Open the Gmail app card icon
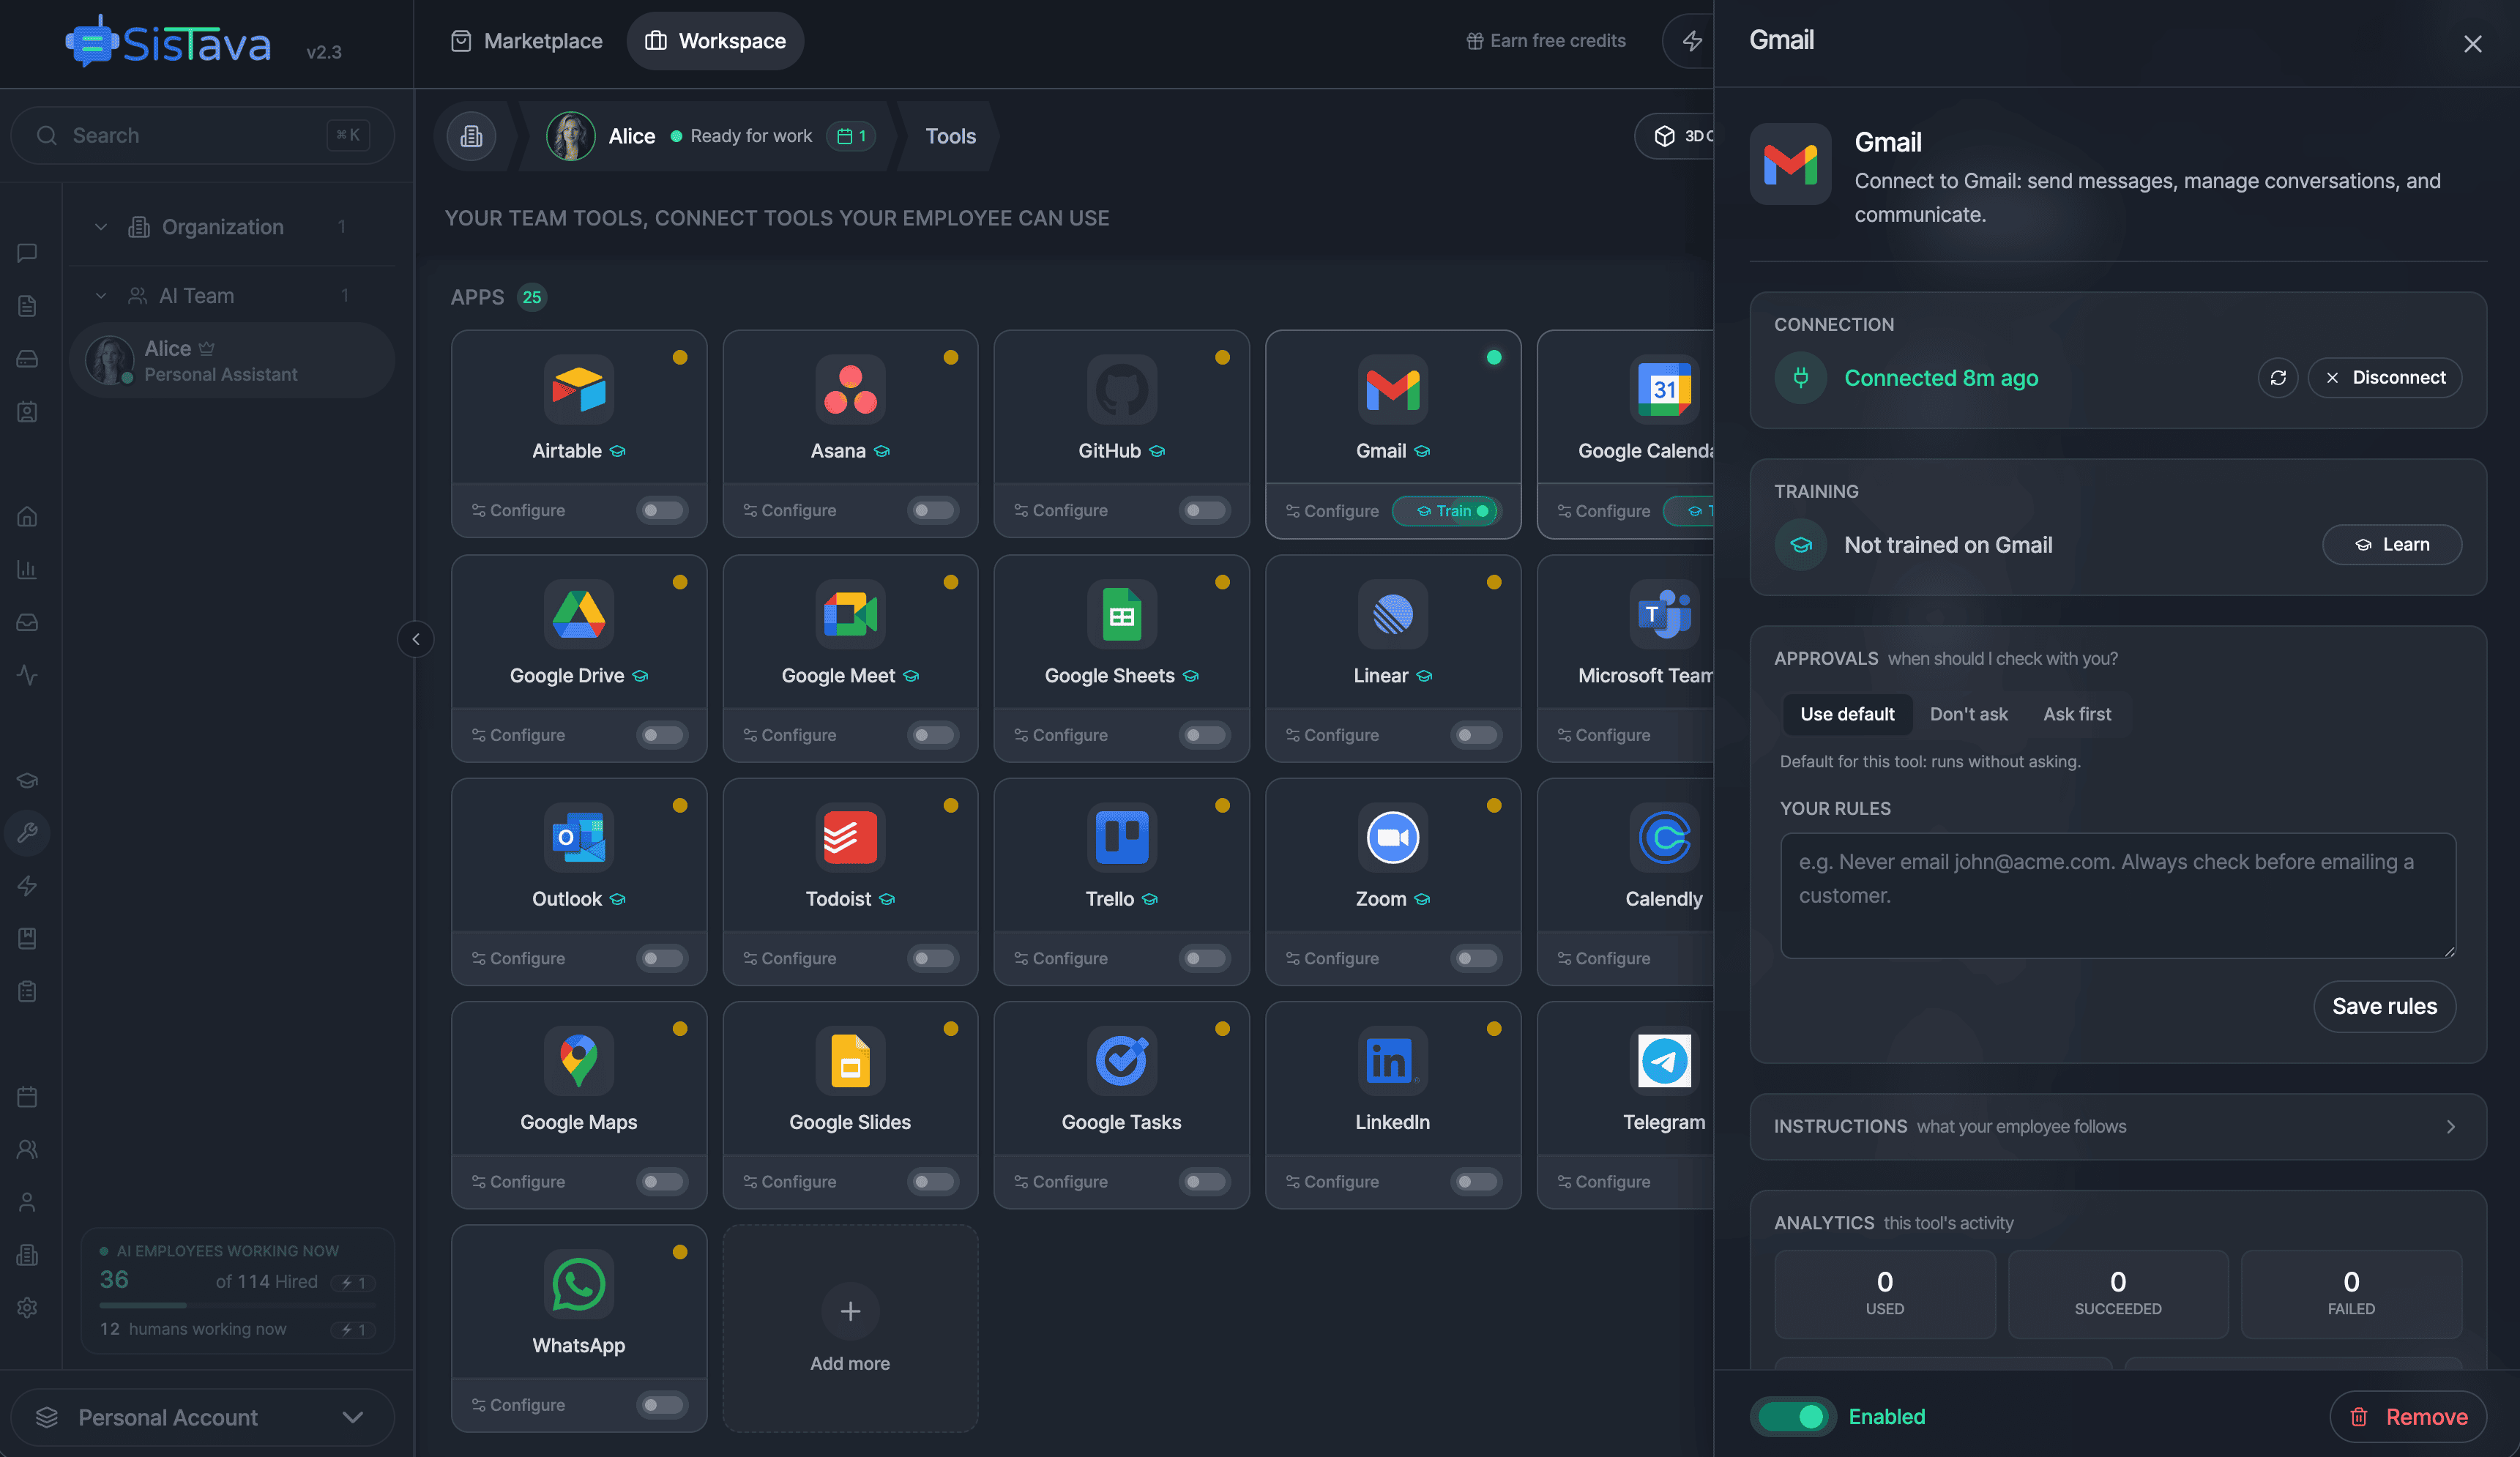Viewport: 2520px width, 1457px height. [1392, 389]
